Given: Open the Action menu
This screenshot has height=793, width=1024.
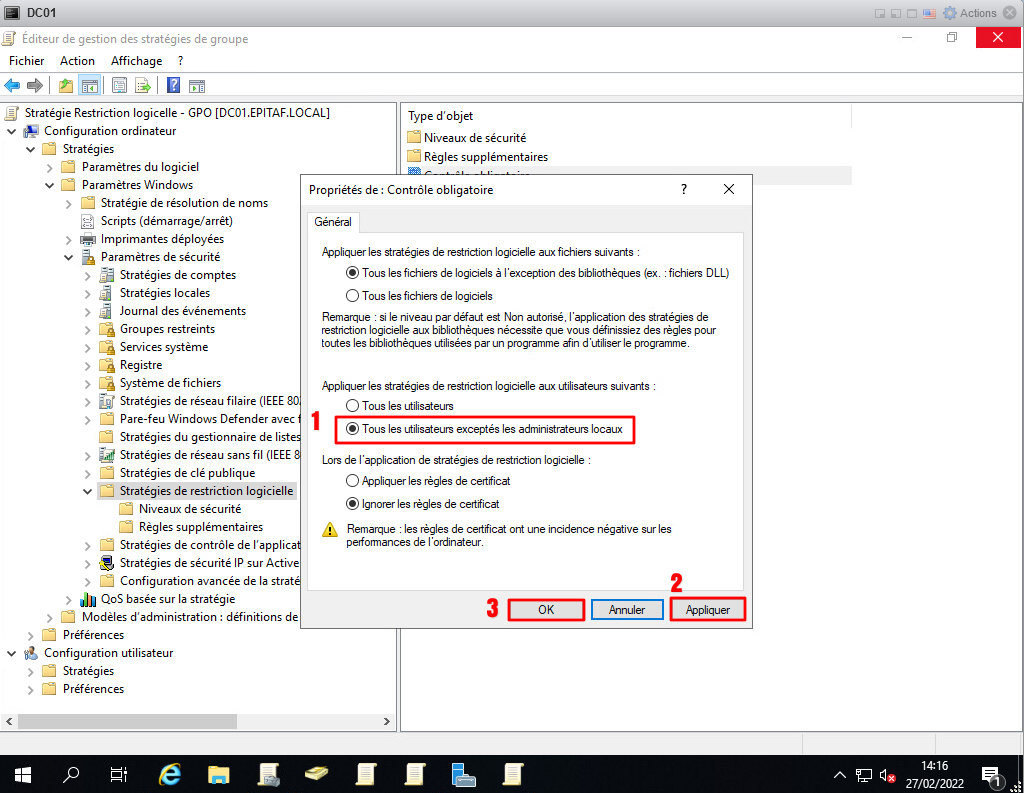Looking at the screenshot, I should tap(77, 61).
